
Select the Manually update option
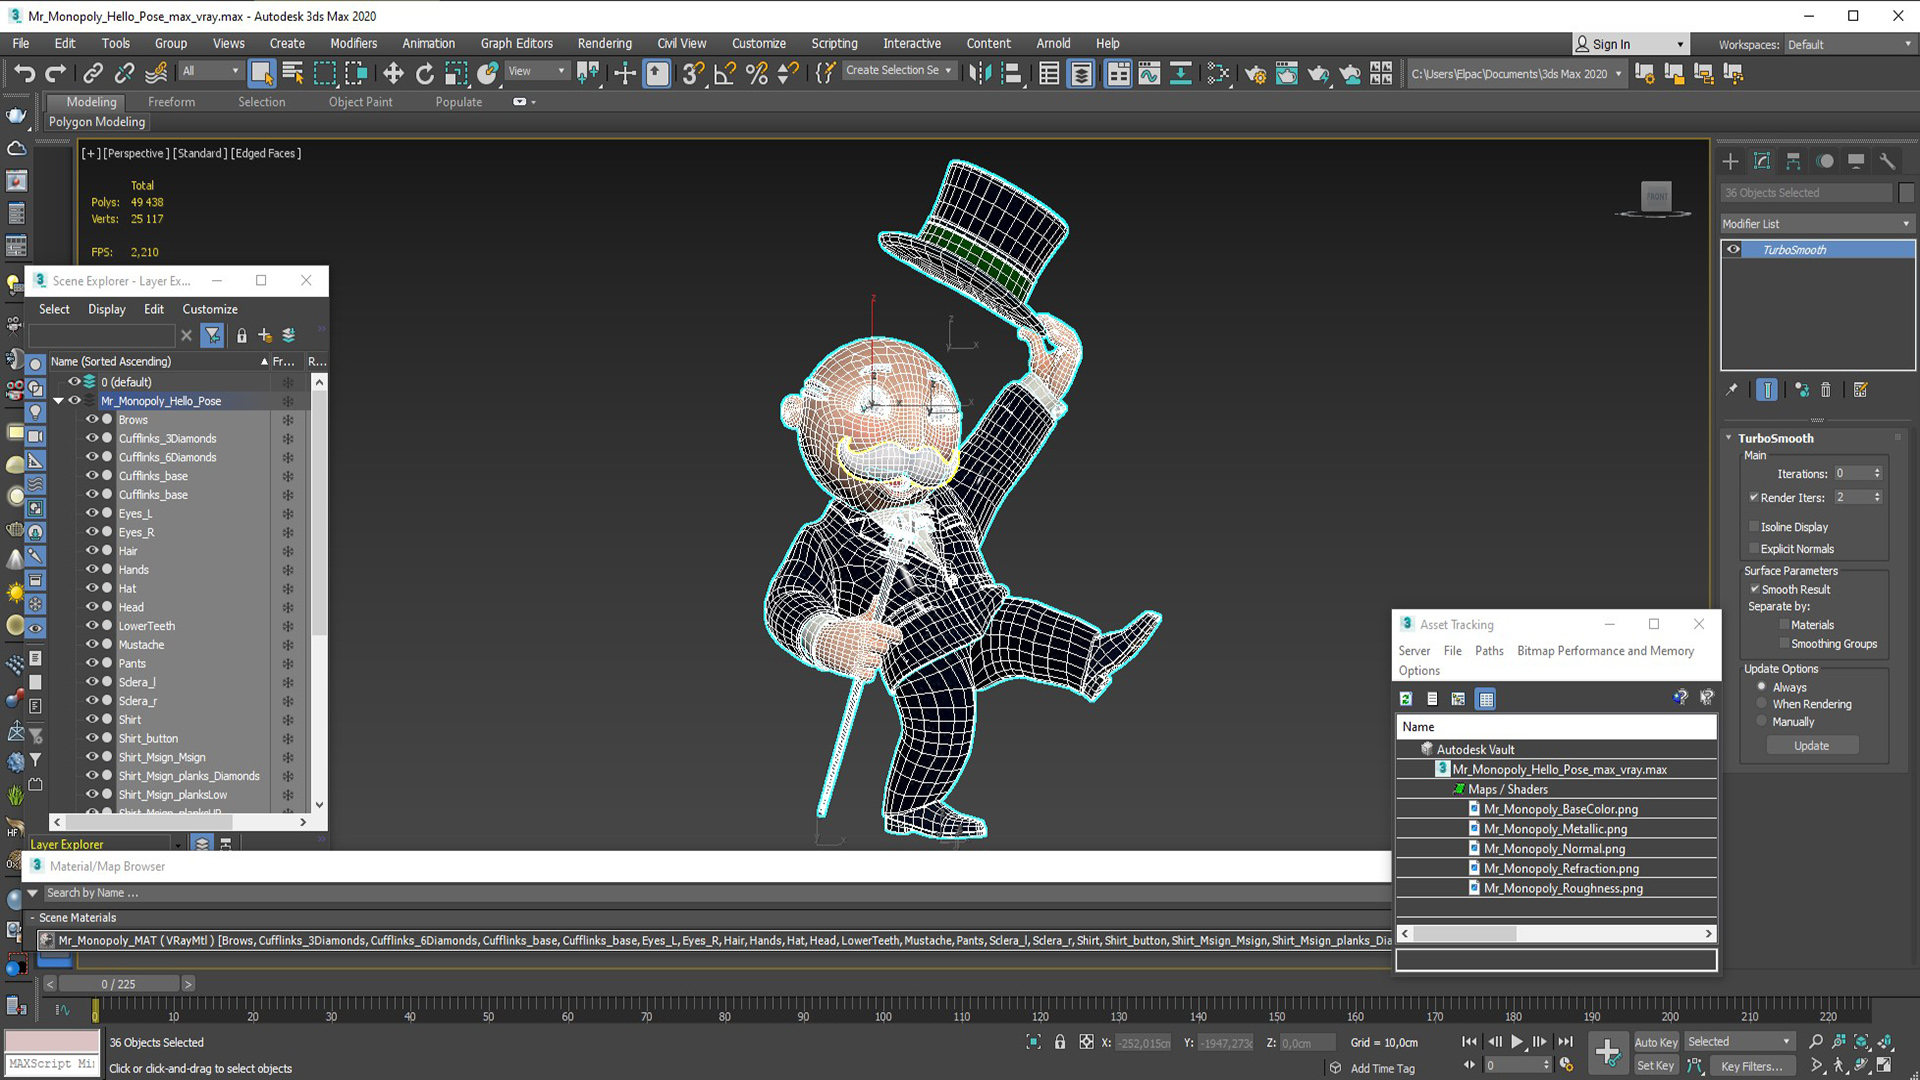[x=1762, y=721]
